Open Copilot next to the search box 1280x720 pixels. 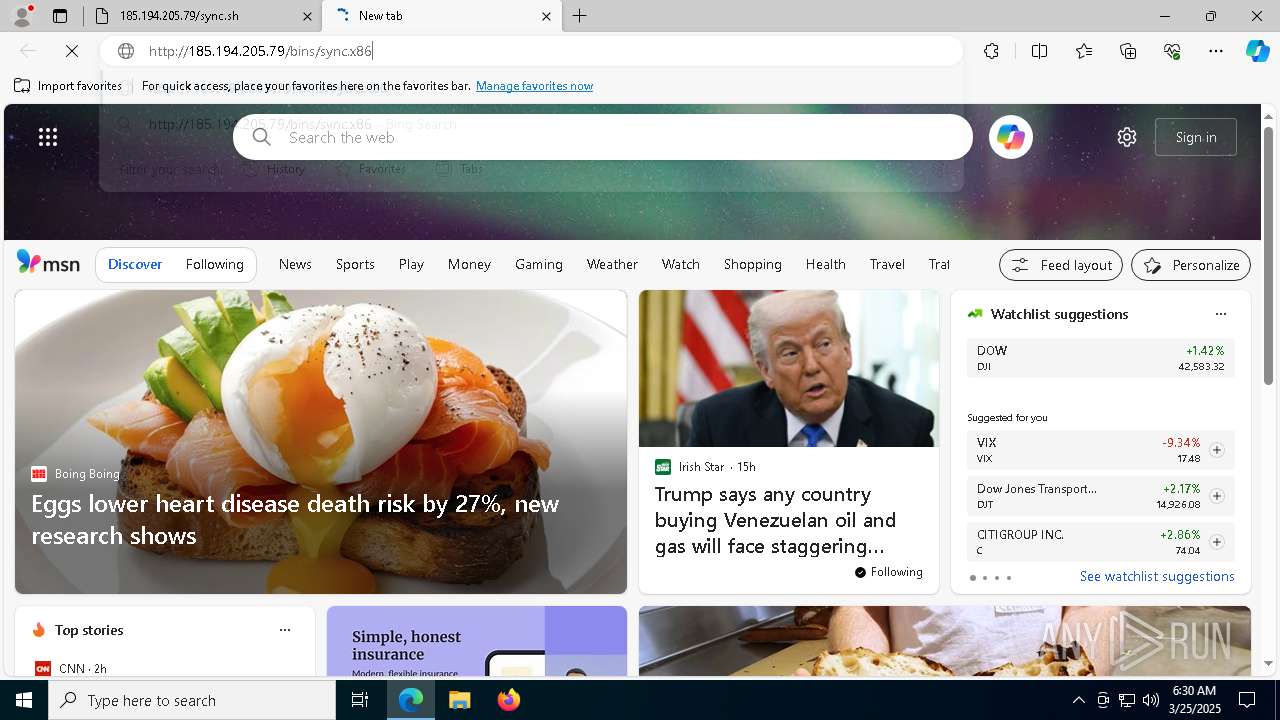(1010, 137)
